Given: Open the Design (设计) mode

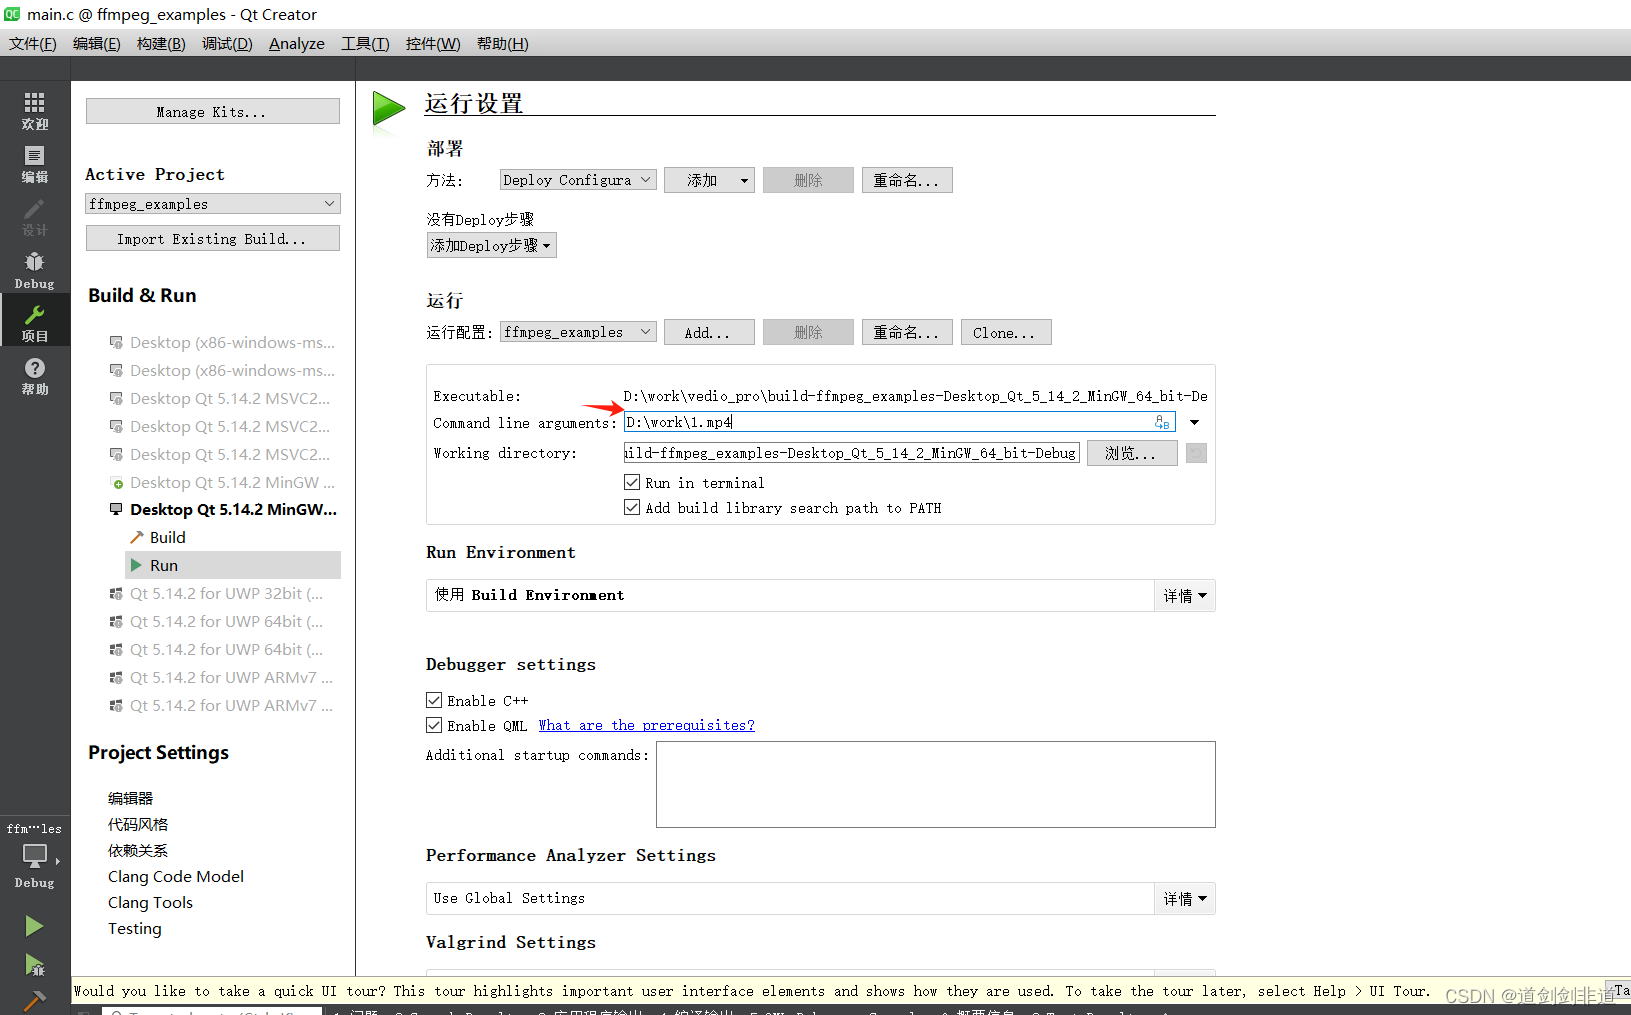Looking at the screenshot, I should 34,217.
